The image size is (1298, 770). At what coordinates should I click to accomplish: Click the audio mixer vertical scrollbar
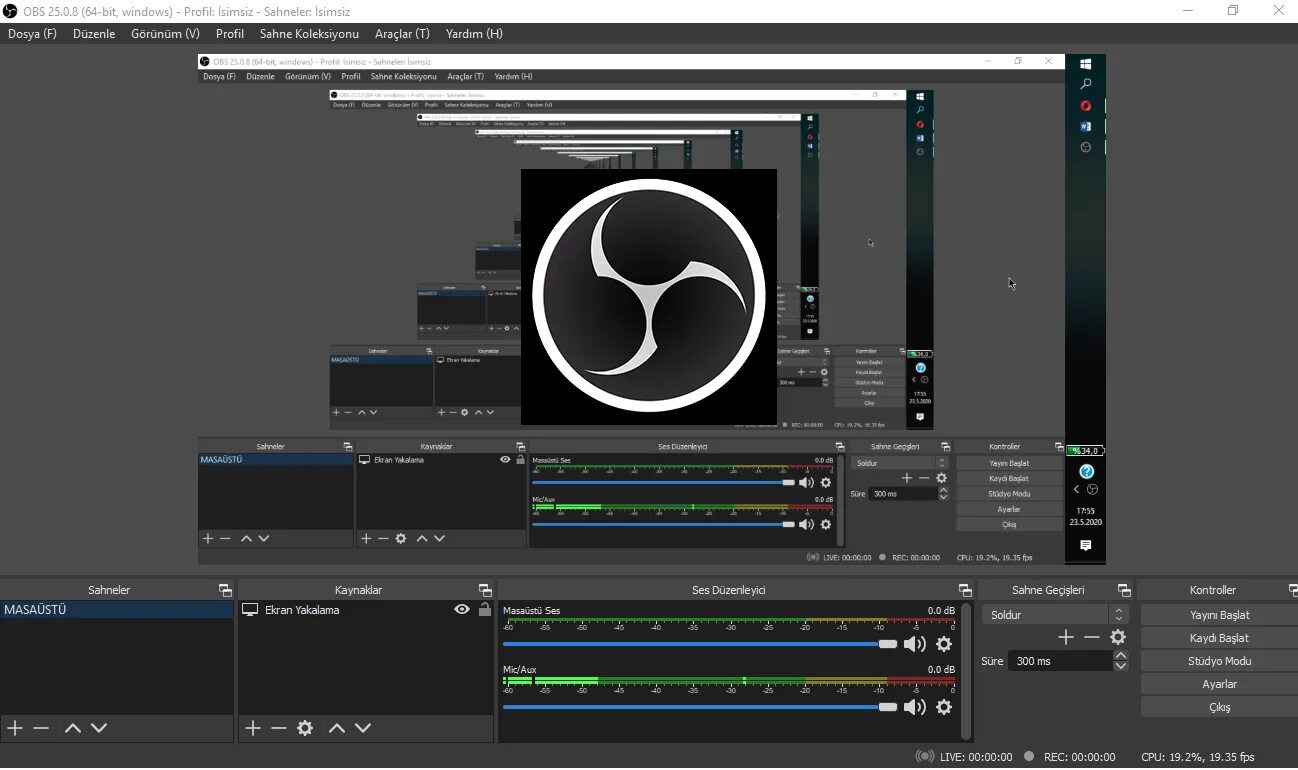coord(965,671)
